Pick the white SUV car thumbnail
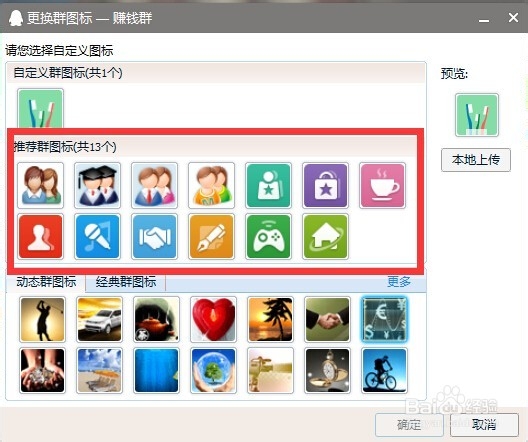 tap(99, 319)
